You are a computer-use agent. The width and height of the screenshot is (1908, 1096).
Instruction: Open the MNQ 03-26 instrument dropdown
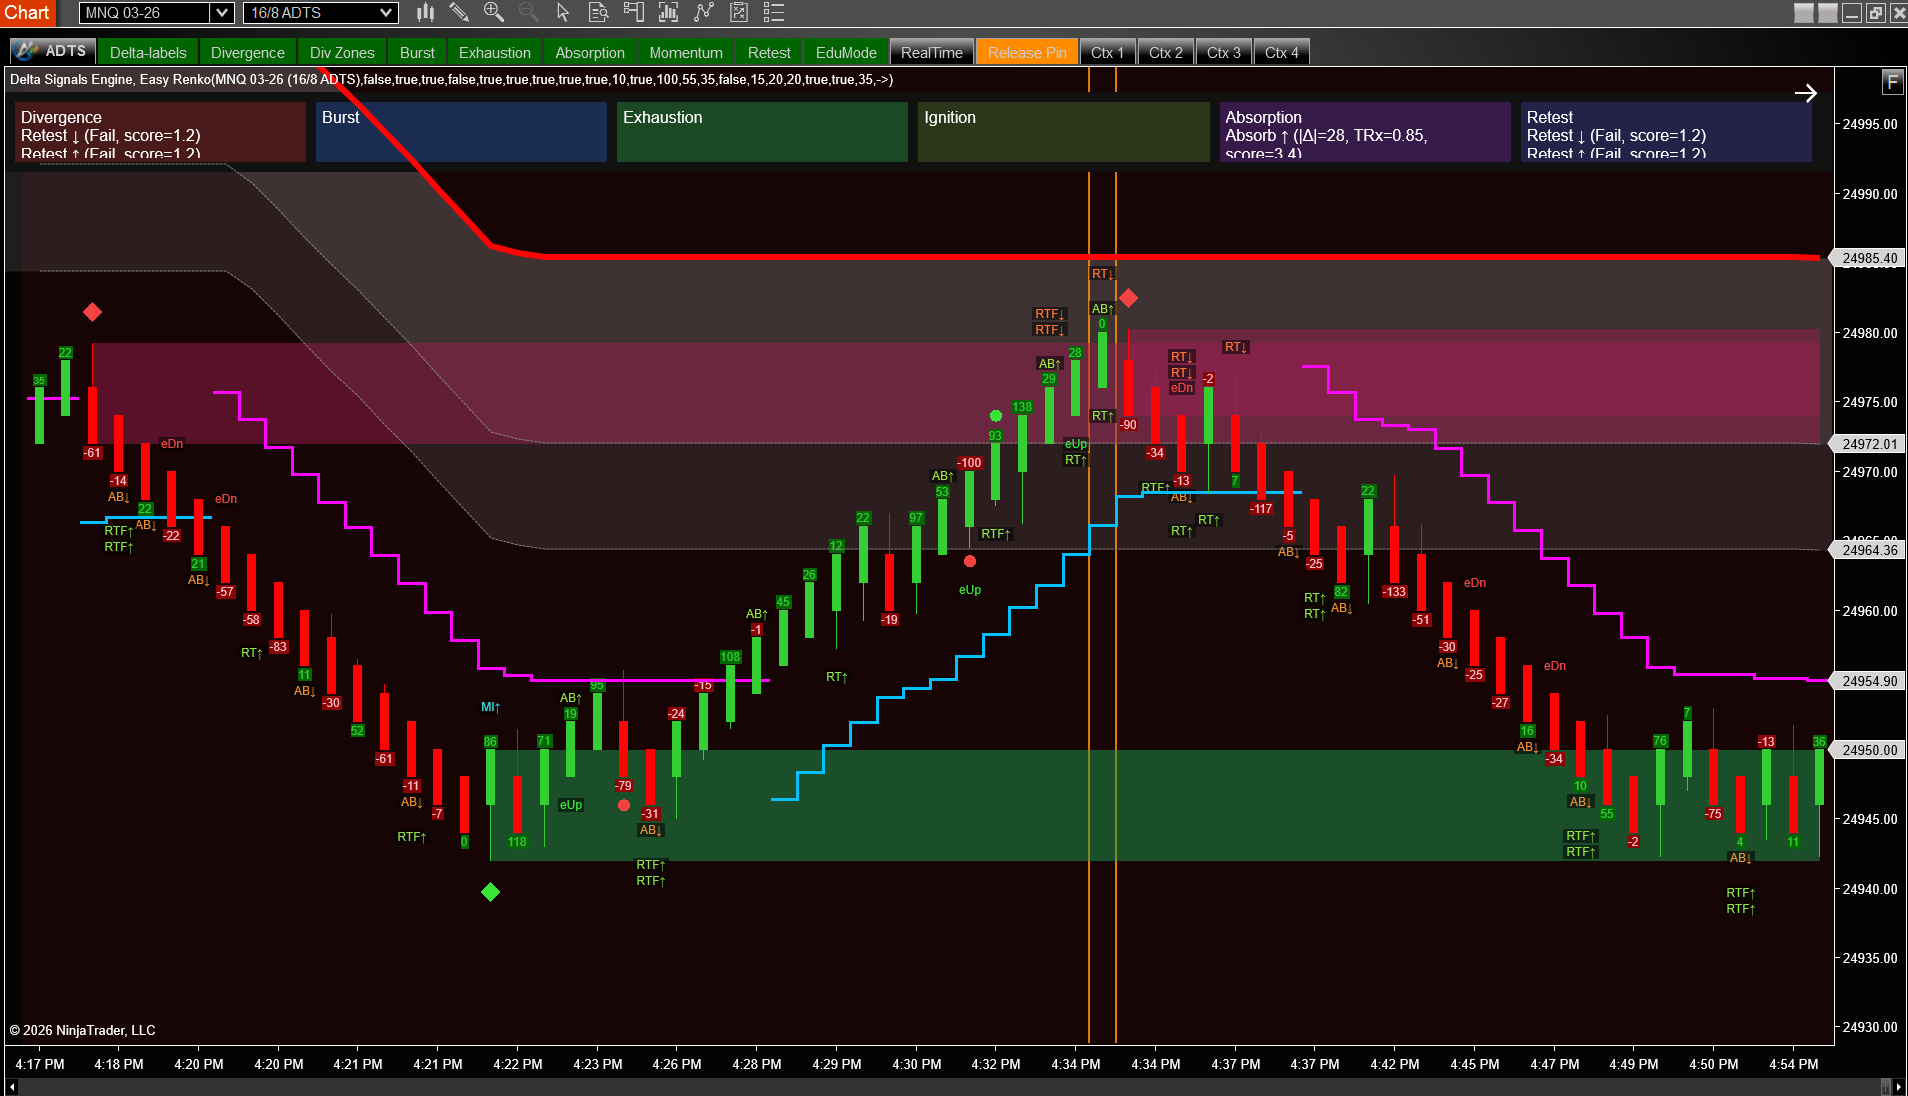[155, 13]
